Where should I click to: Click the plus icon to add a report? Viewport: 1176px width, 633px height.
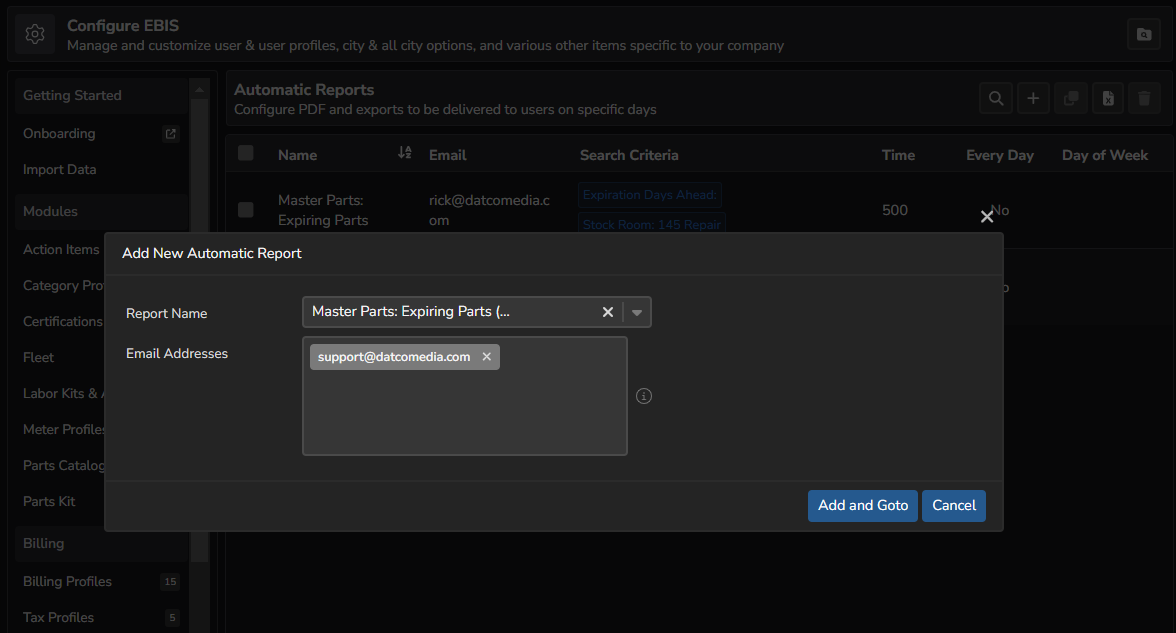[1033, 98]
